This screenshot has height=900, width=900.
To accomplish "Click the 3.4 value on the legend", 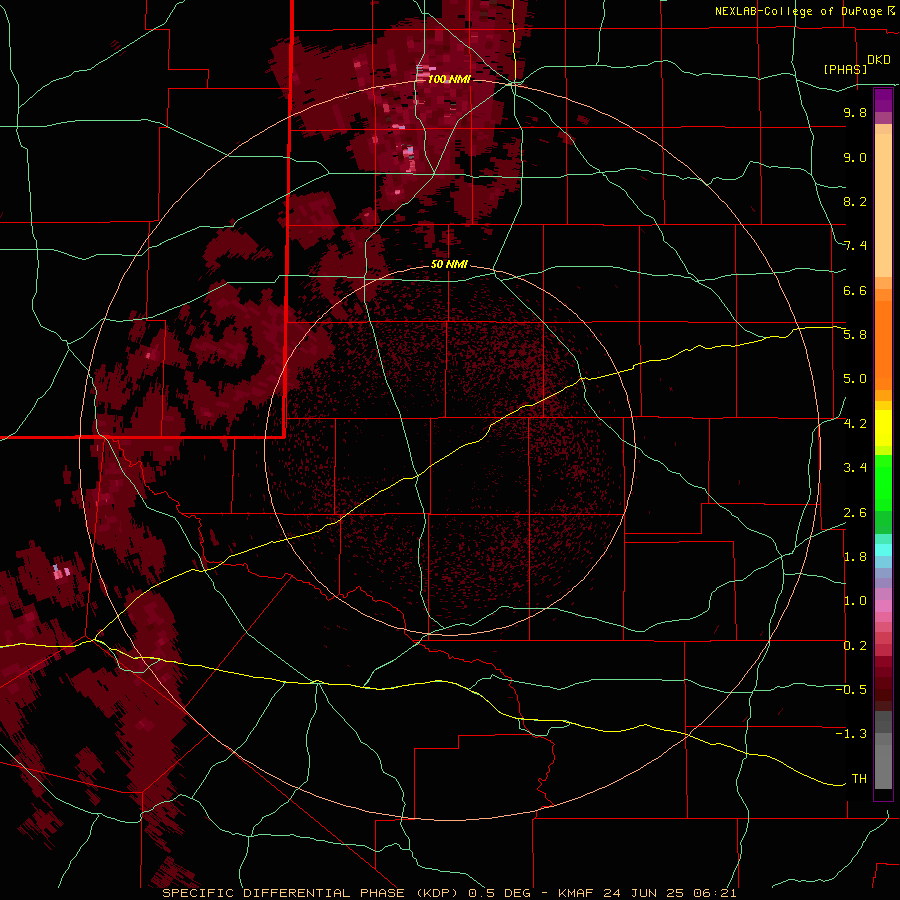I will point(855,468).
